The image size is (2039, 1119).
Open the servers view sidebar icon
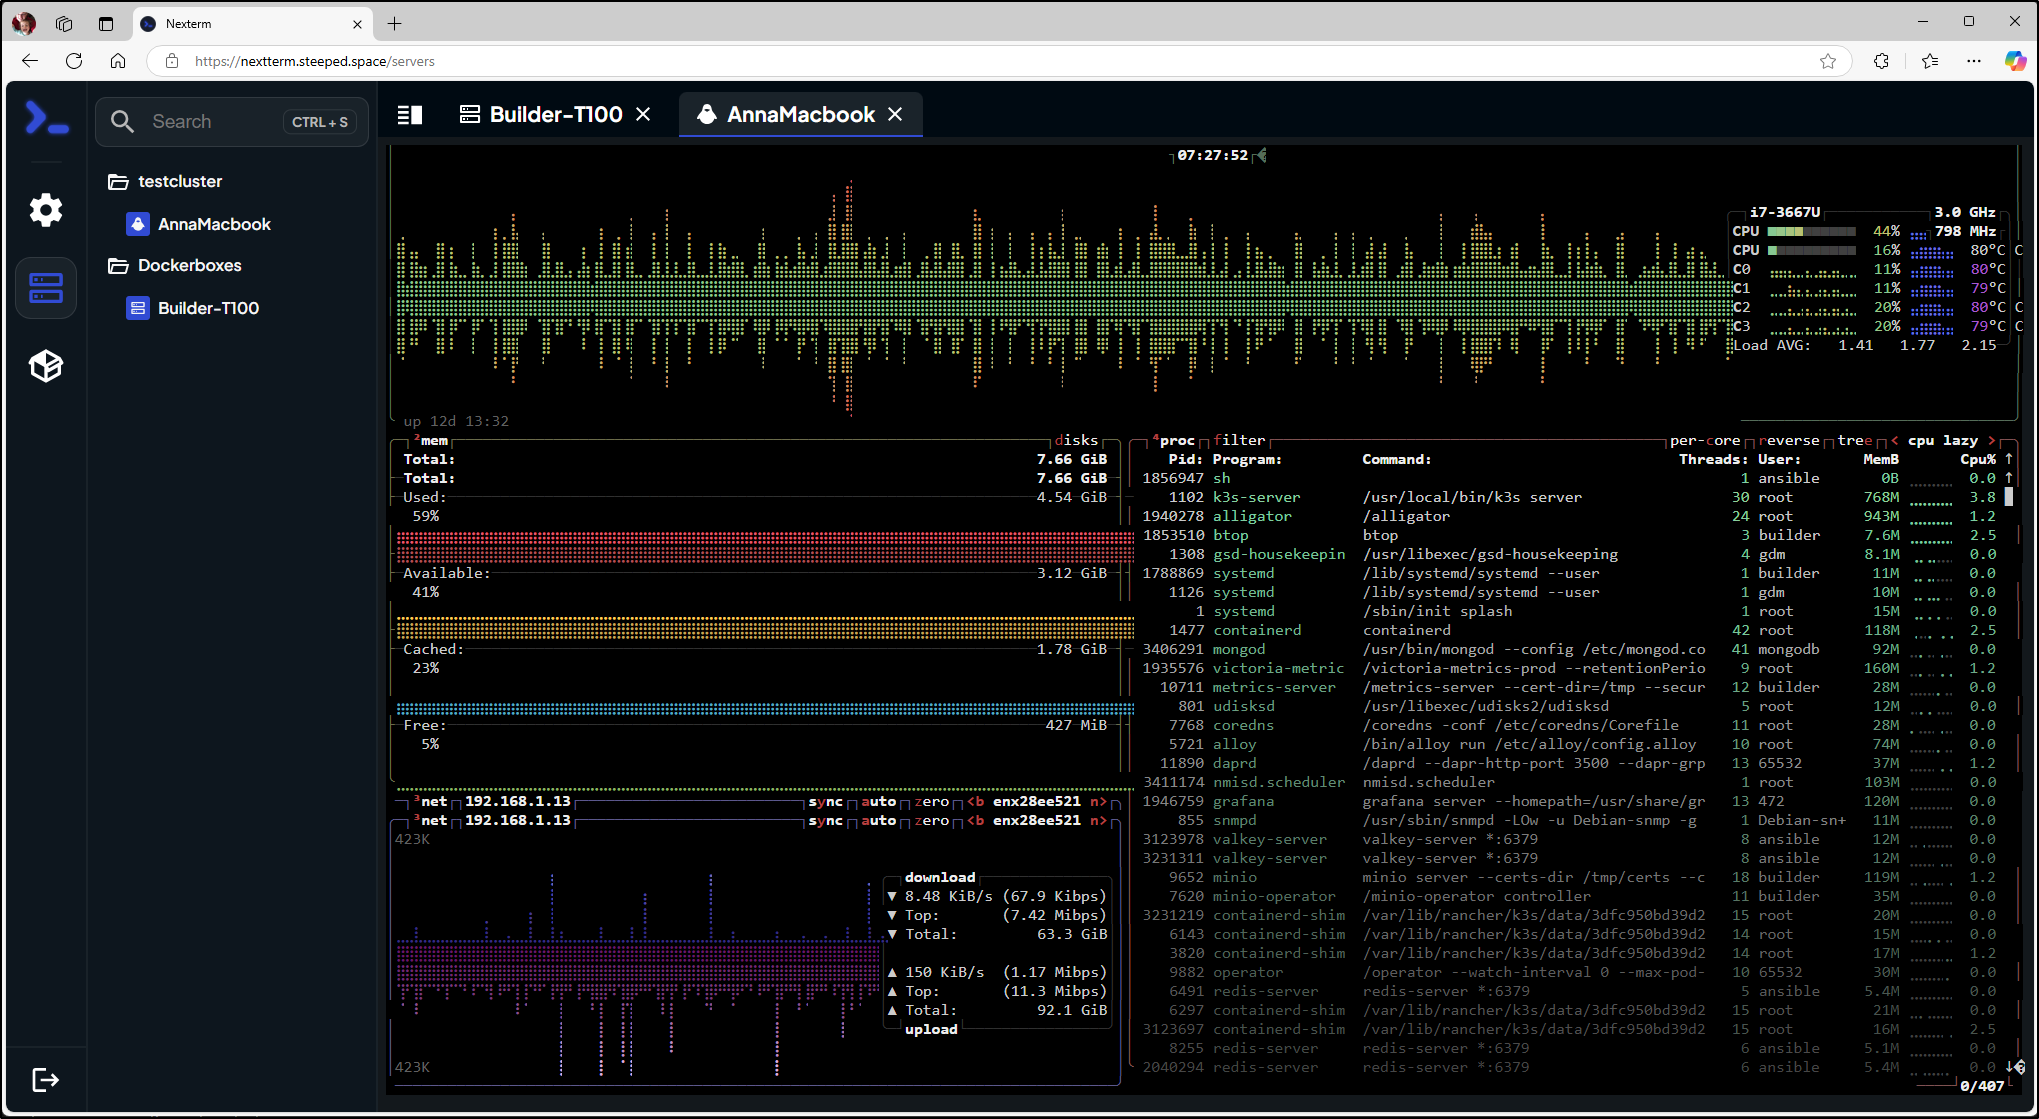46,288
